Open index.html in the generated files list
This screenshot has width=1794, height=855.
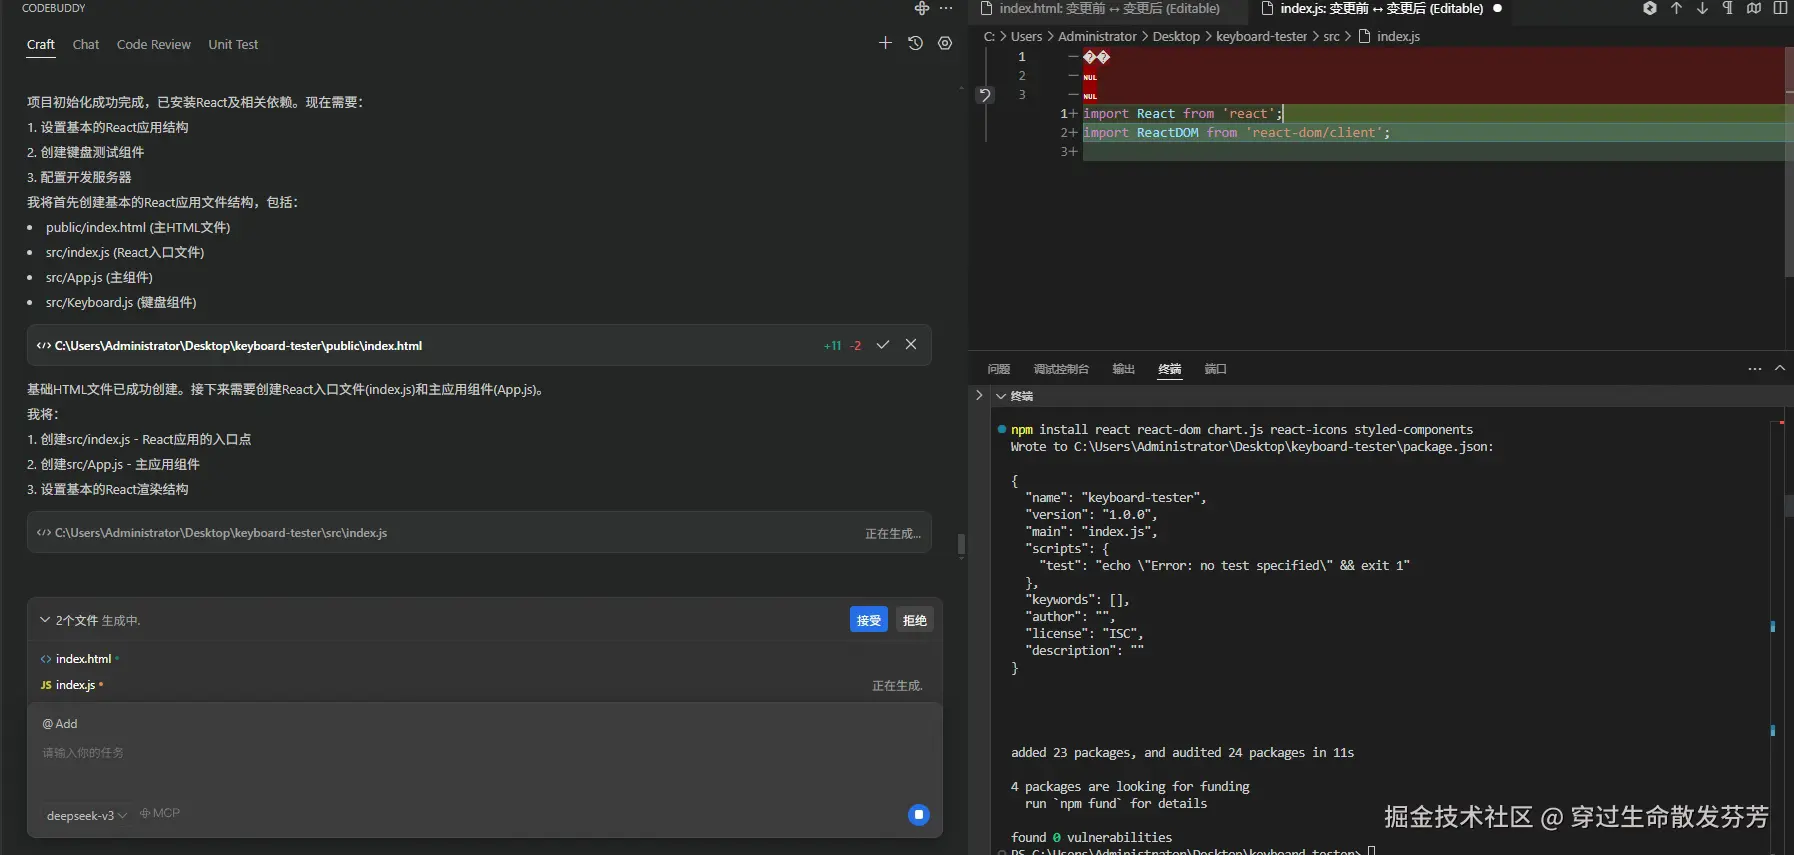[83, 659]
